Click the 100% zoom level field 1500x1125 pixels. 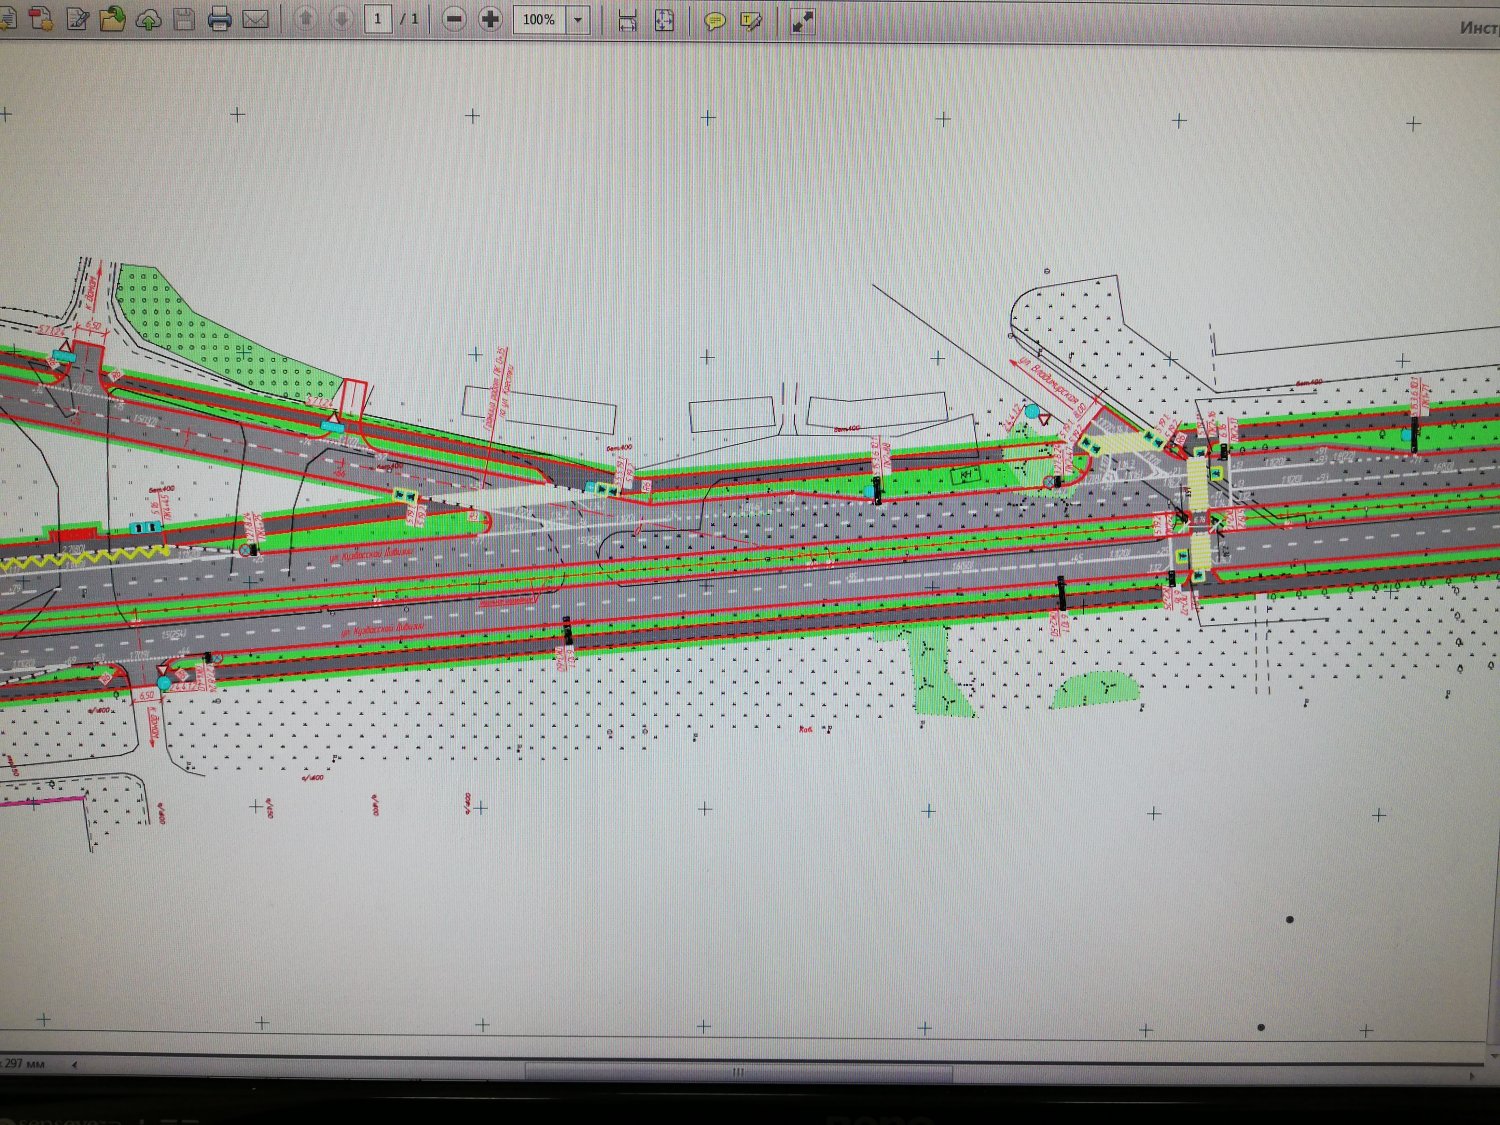click(539, 19)
